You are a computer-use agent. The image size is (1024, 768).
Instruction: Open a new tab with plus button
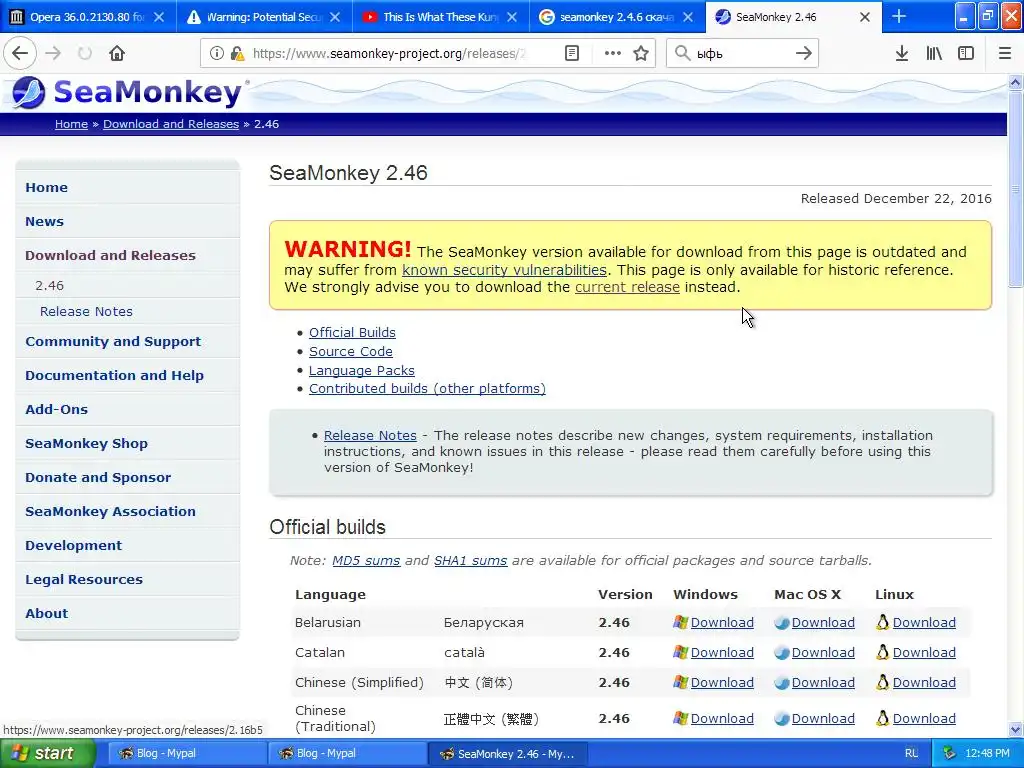(899, 17)
